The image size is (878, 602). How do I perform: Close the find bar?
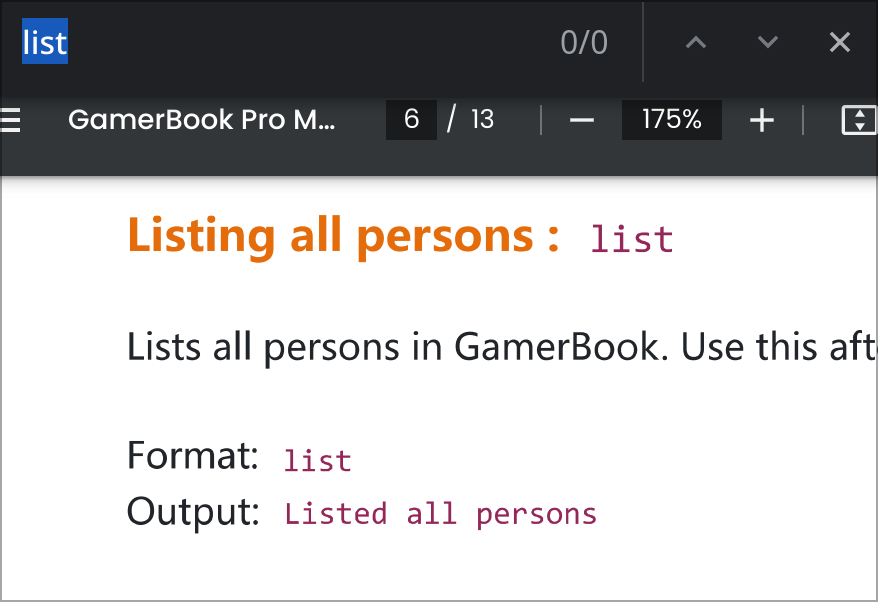point(839,42)
